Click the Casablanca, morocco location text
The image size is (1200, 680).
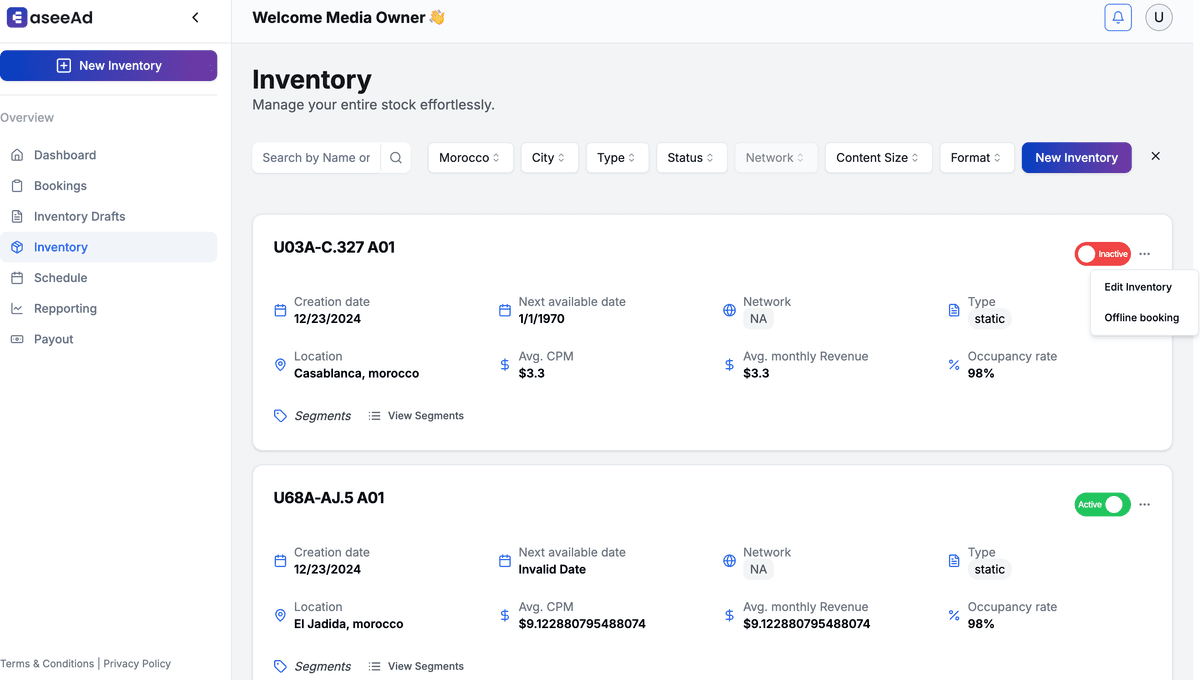[356, 374]
